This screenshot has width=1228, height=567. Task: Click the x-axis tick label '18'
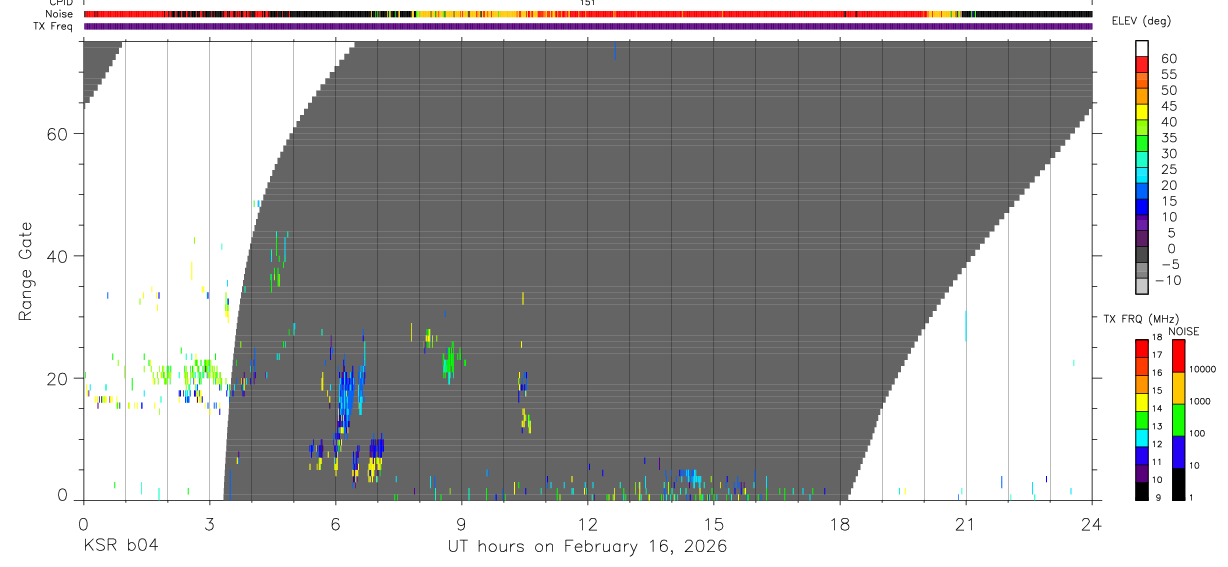pyautogui.click(x=840, y=523)
